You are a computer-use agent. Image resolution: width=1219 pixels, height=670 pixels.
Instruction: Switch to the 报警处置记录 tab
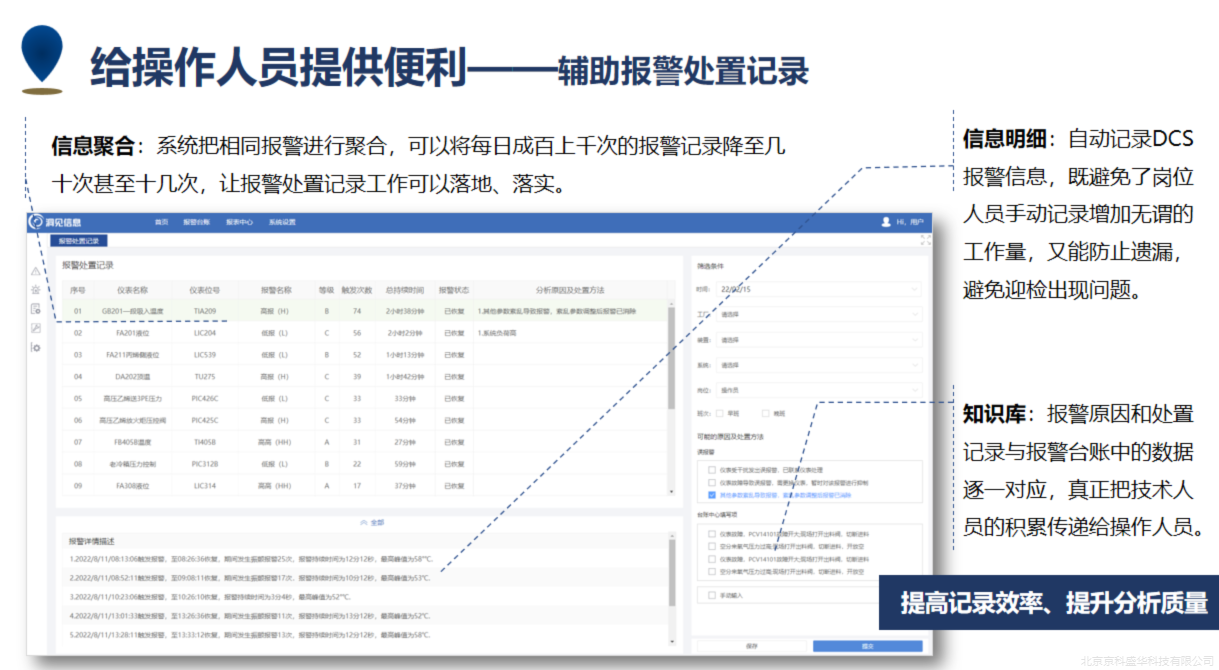[x=79, y=241]
